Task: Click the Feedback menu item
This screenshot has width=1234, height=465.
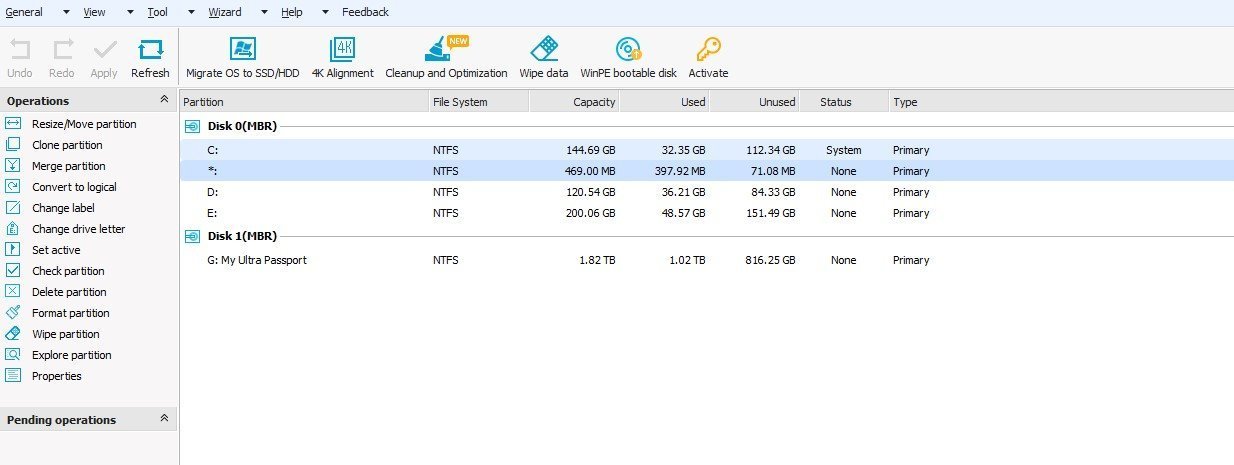Action: pos(366,12)
